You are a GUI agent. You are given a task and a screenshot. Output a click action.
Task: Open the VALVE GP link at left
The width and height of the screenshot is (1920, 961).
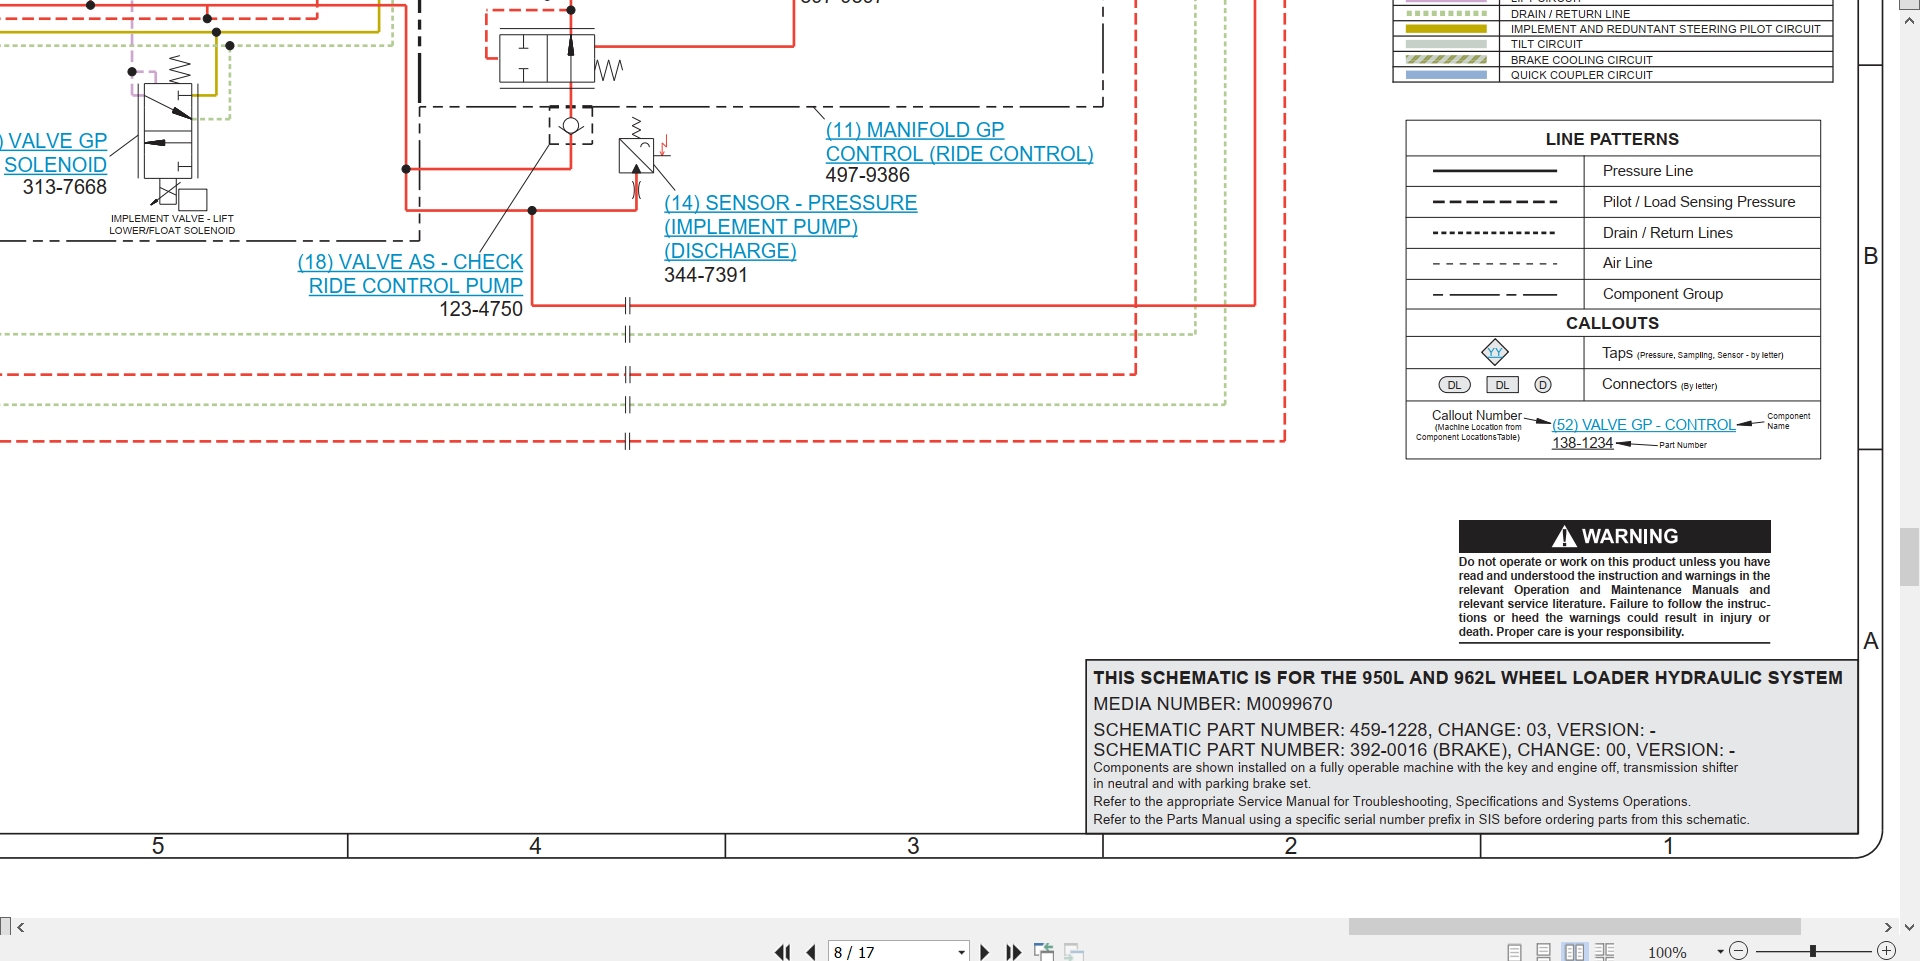click(55, 141)
